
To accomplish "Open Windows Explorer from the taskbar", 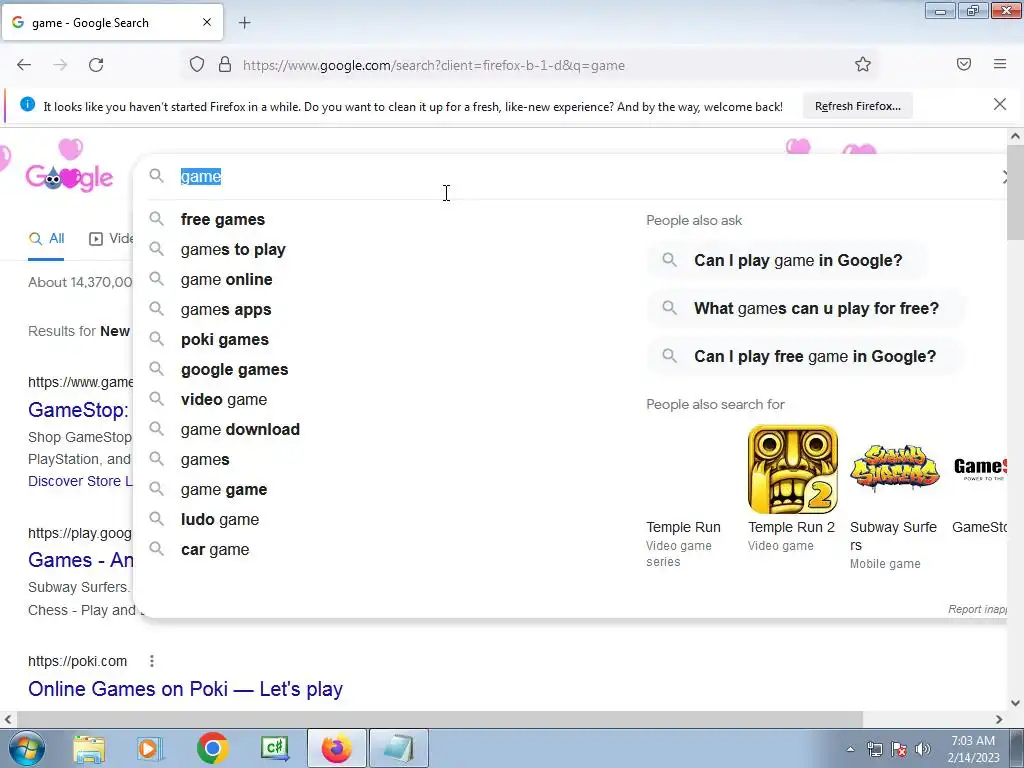I will [x=89, y=748].
